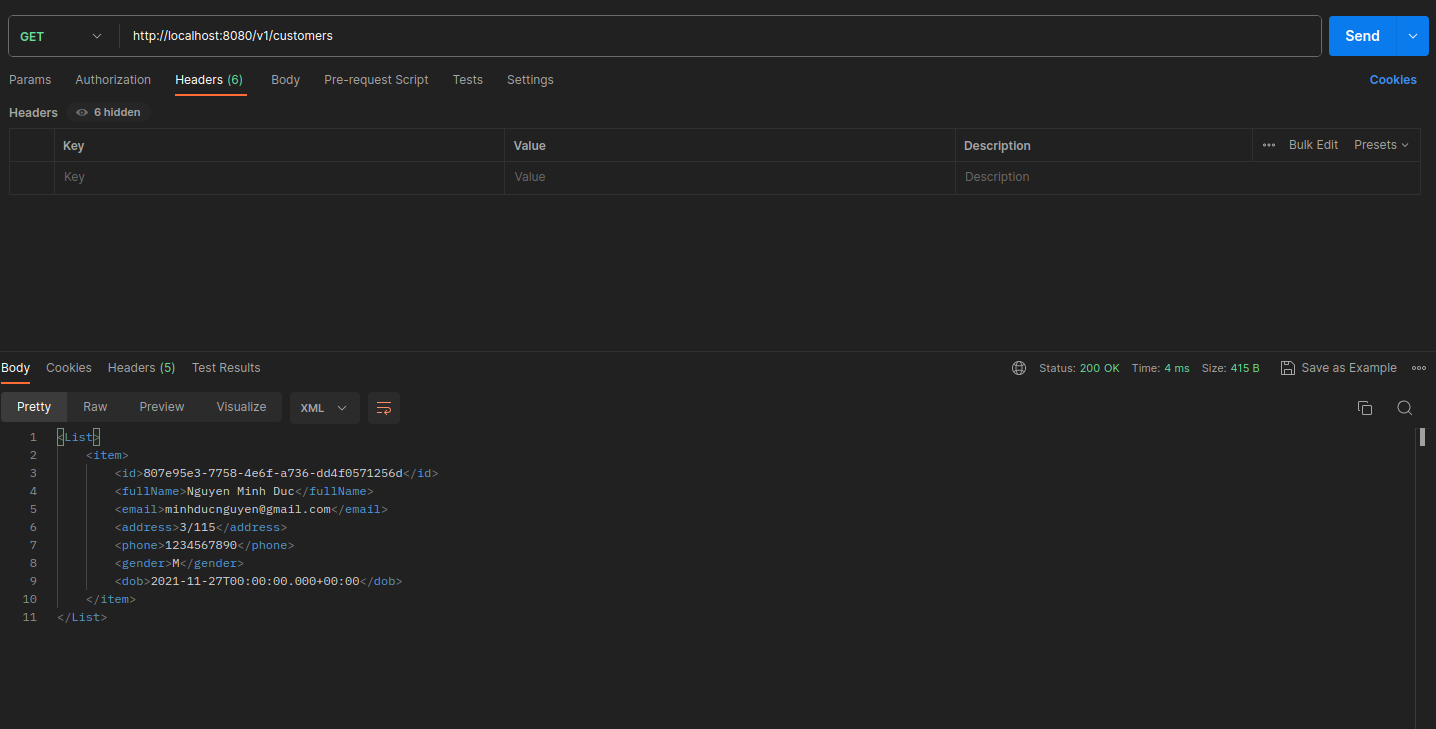Click Bulk Edit for headers
Image resolution: width=1436 pixels, height=729 pixels.
click(1312, 145)
